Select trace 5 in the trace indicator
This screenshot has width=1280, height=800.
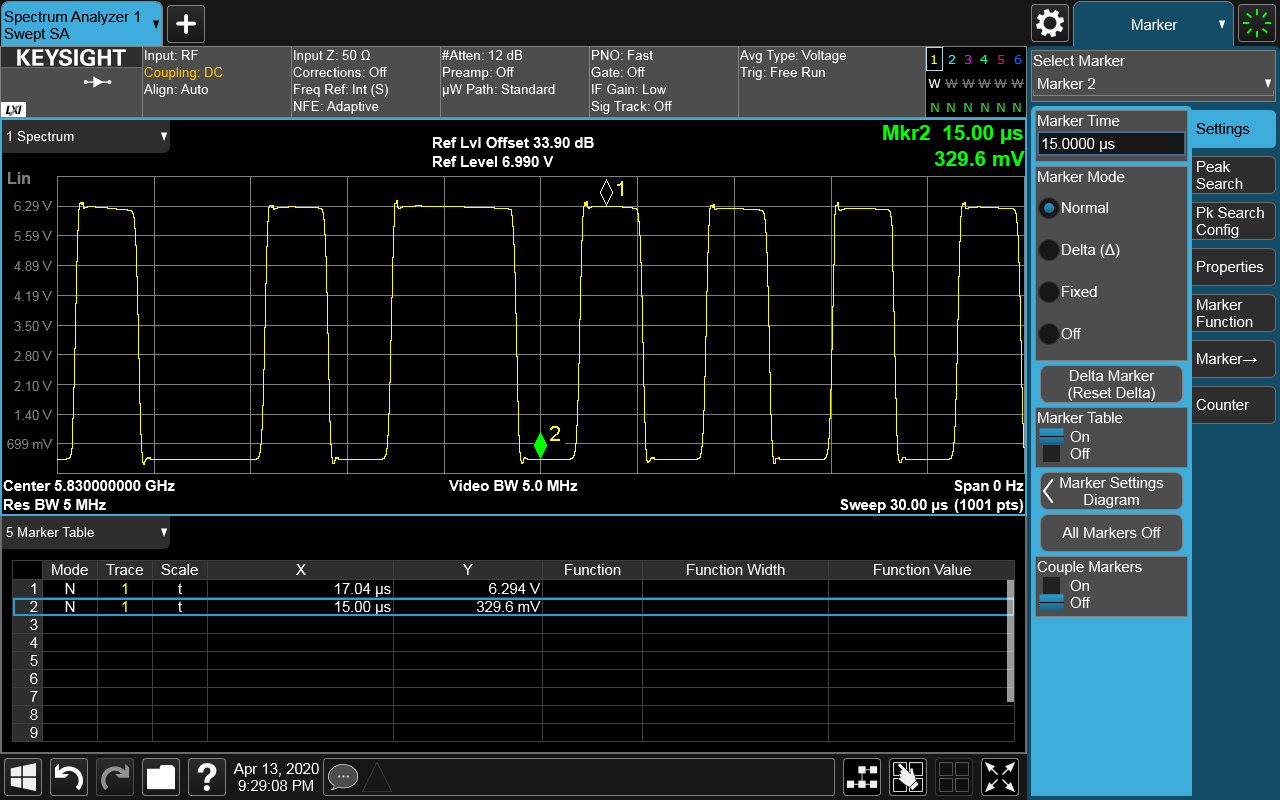pos(1001,60)
